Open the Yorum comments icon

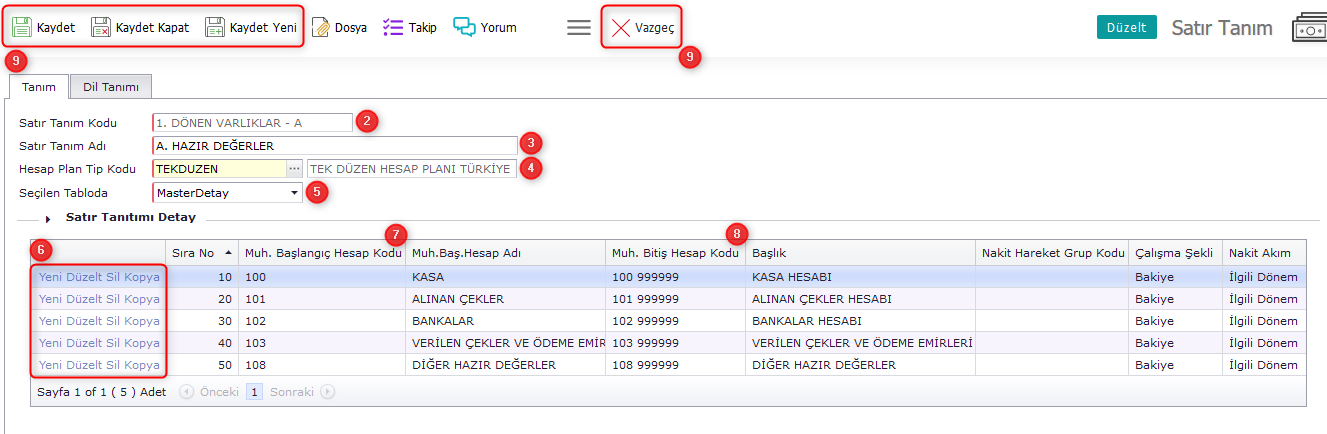click(464, 27)
